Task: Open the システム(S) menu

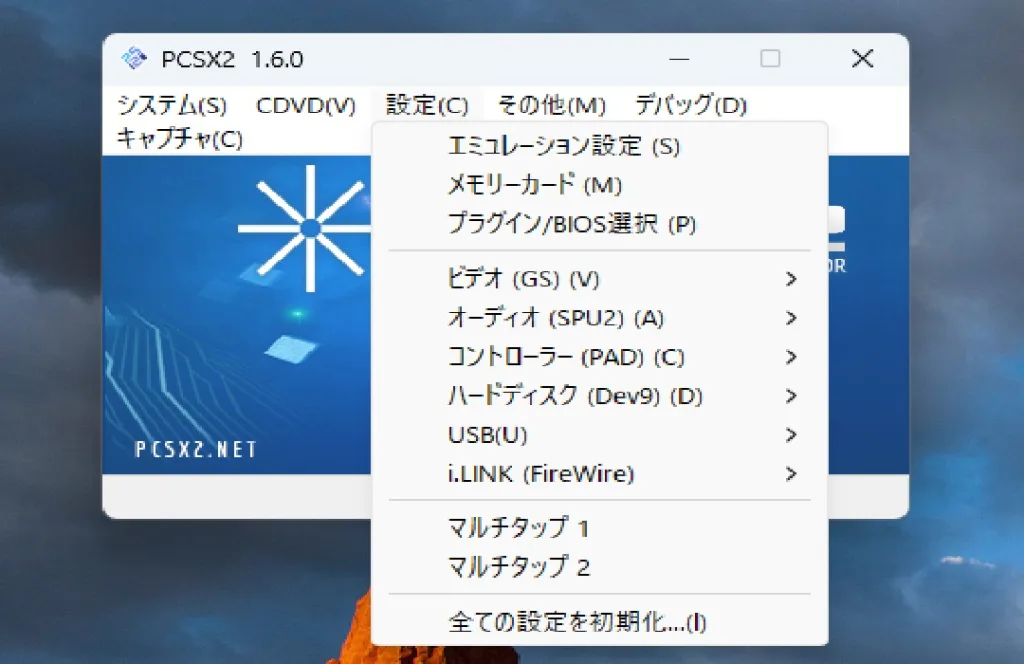Action: [172, 105]
